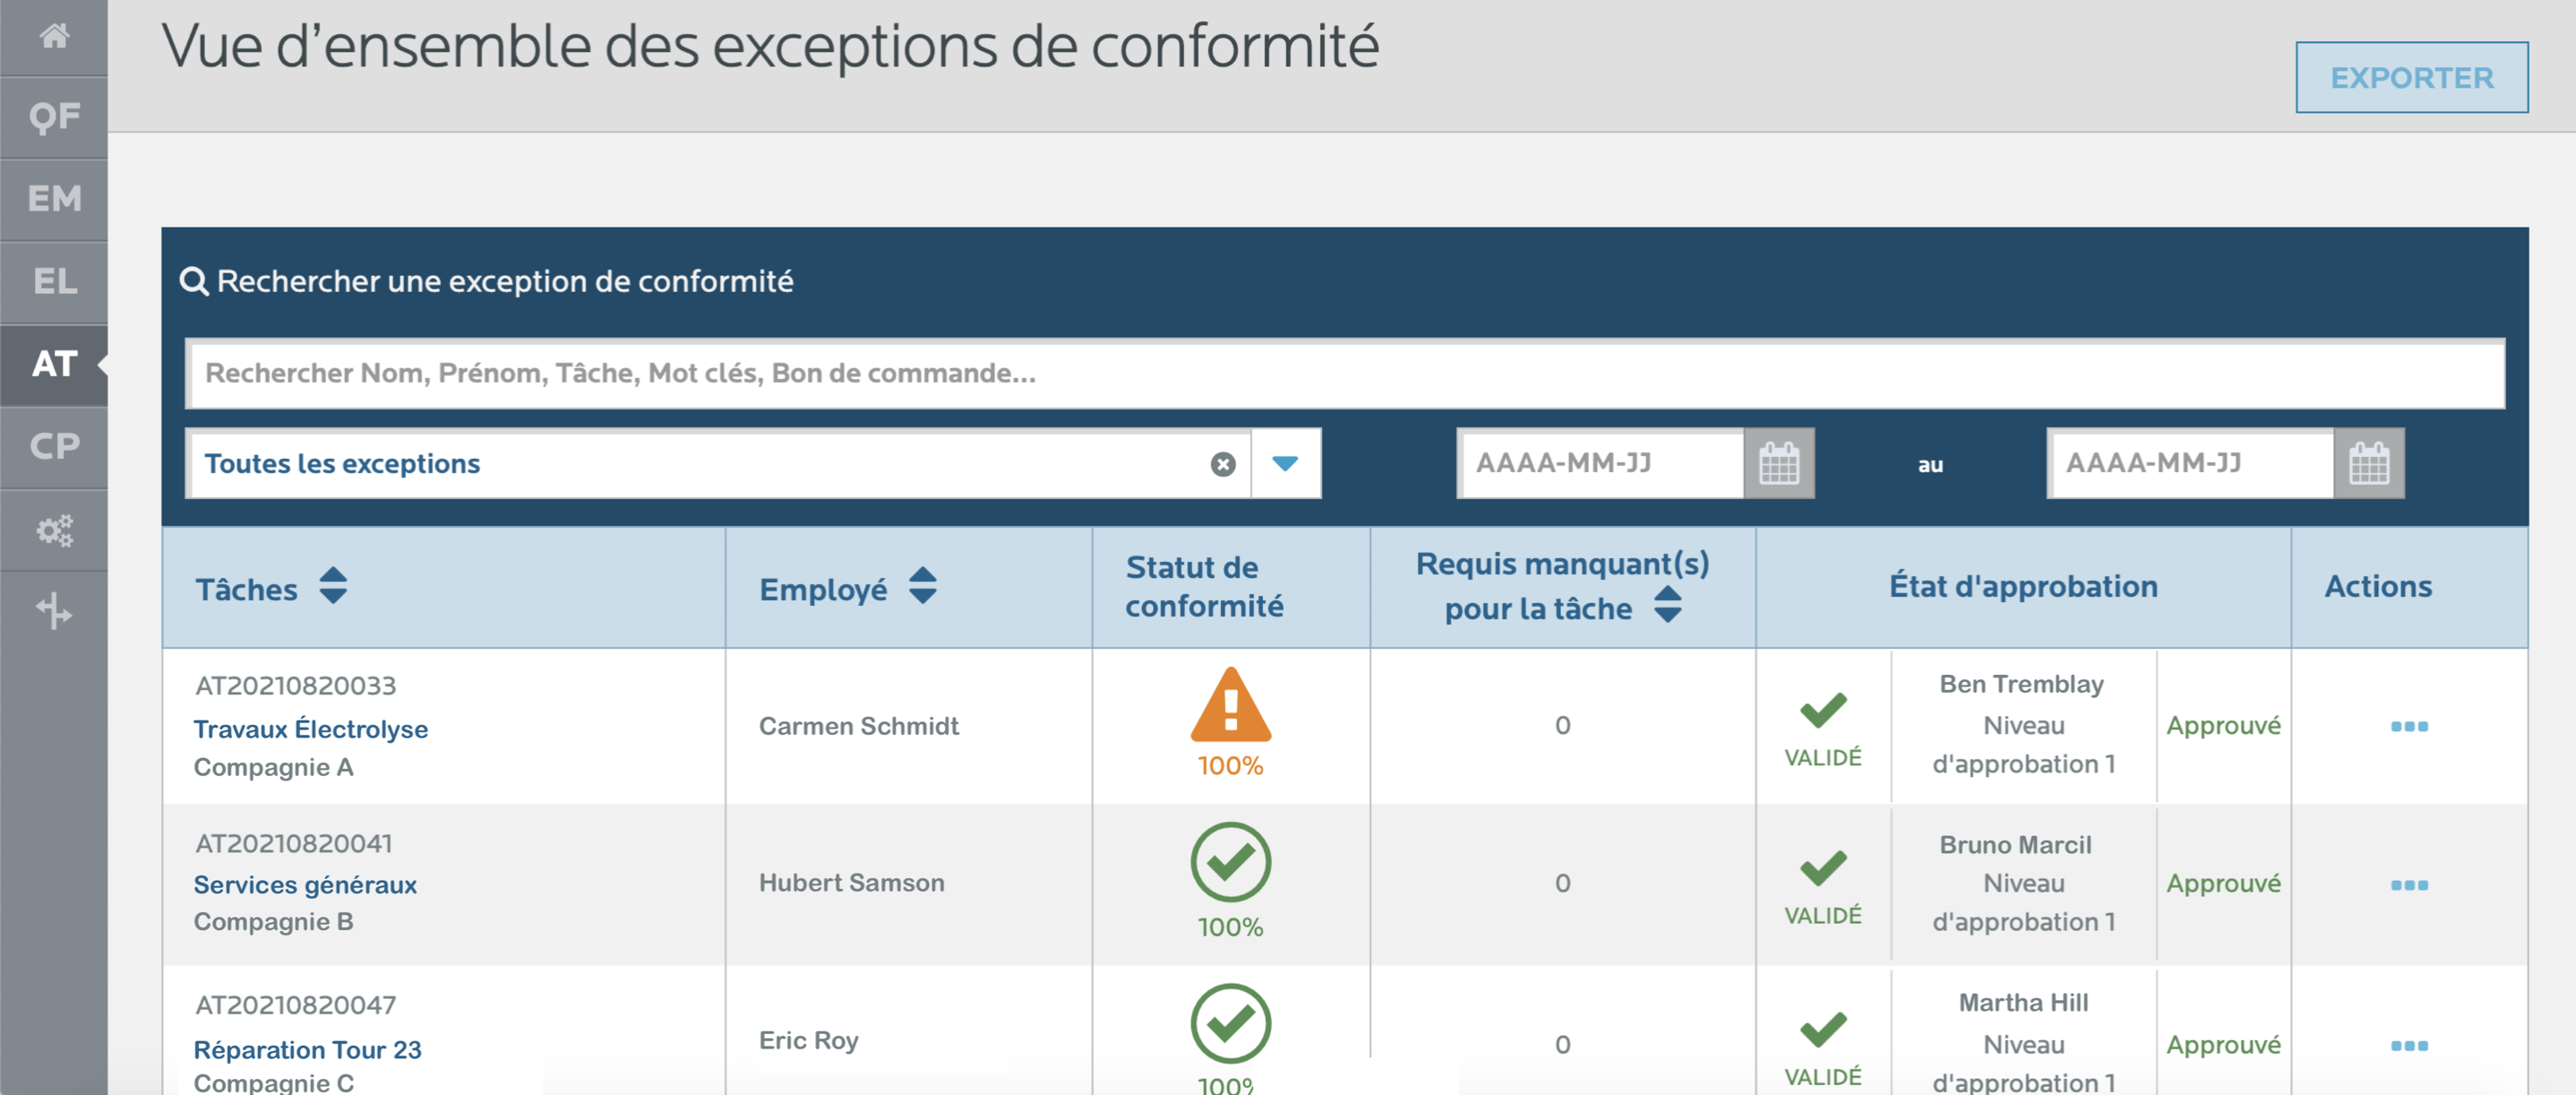Open the Travaux Électrolyse task link

coord(310,729)
